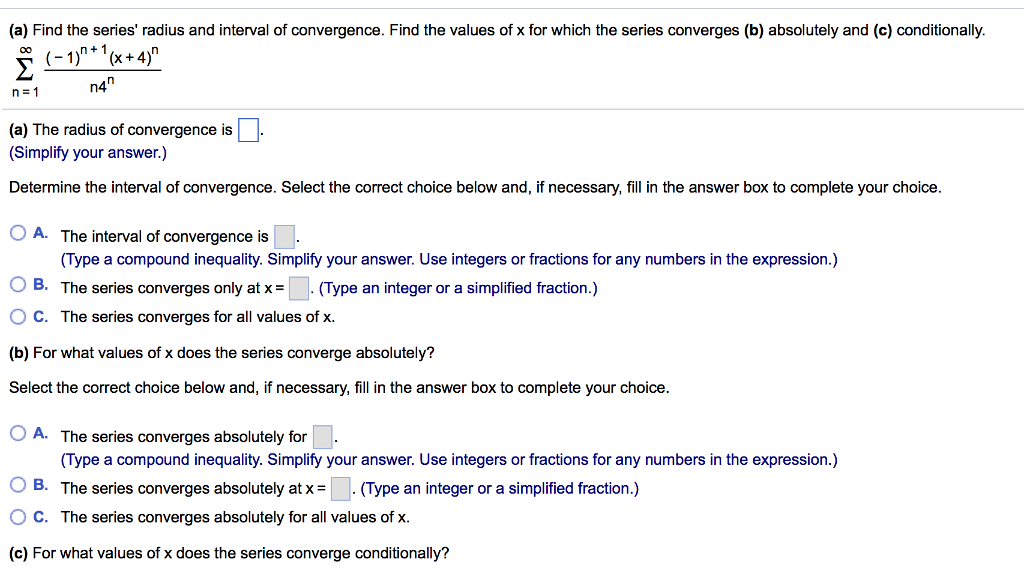
Task: Click the 'Type an integer or simplified fraction' hint
Action: (x=460, y=288)
